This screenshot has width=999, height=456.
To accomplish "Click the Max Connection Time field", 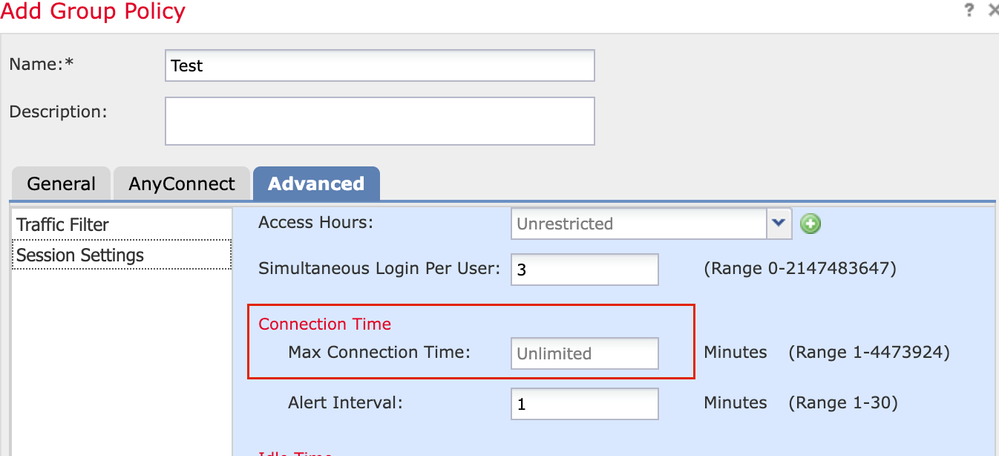I will click(x=585, y=353).
